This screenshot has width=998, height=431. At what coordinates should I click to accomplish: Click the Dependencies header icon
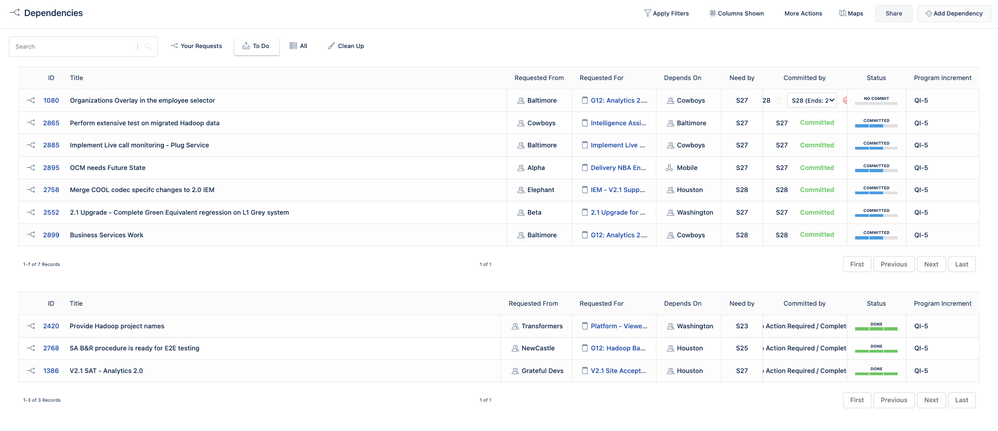(x=15, y=13)
